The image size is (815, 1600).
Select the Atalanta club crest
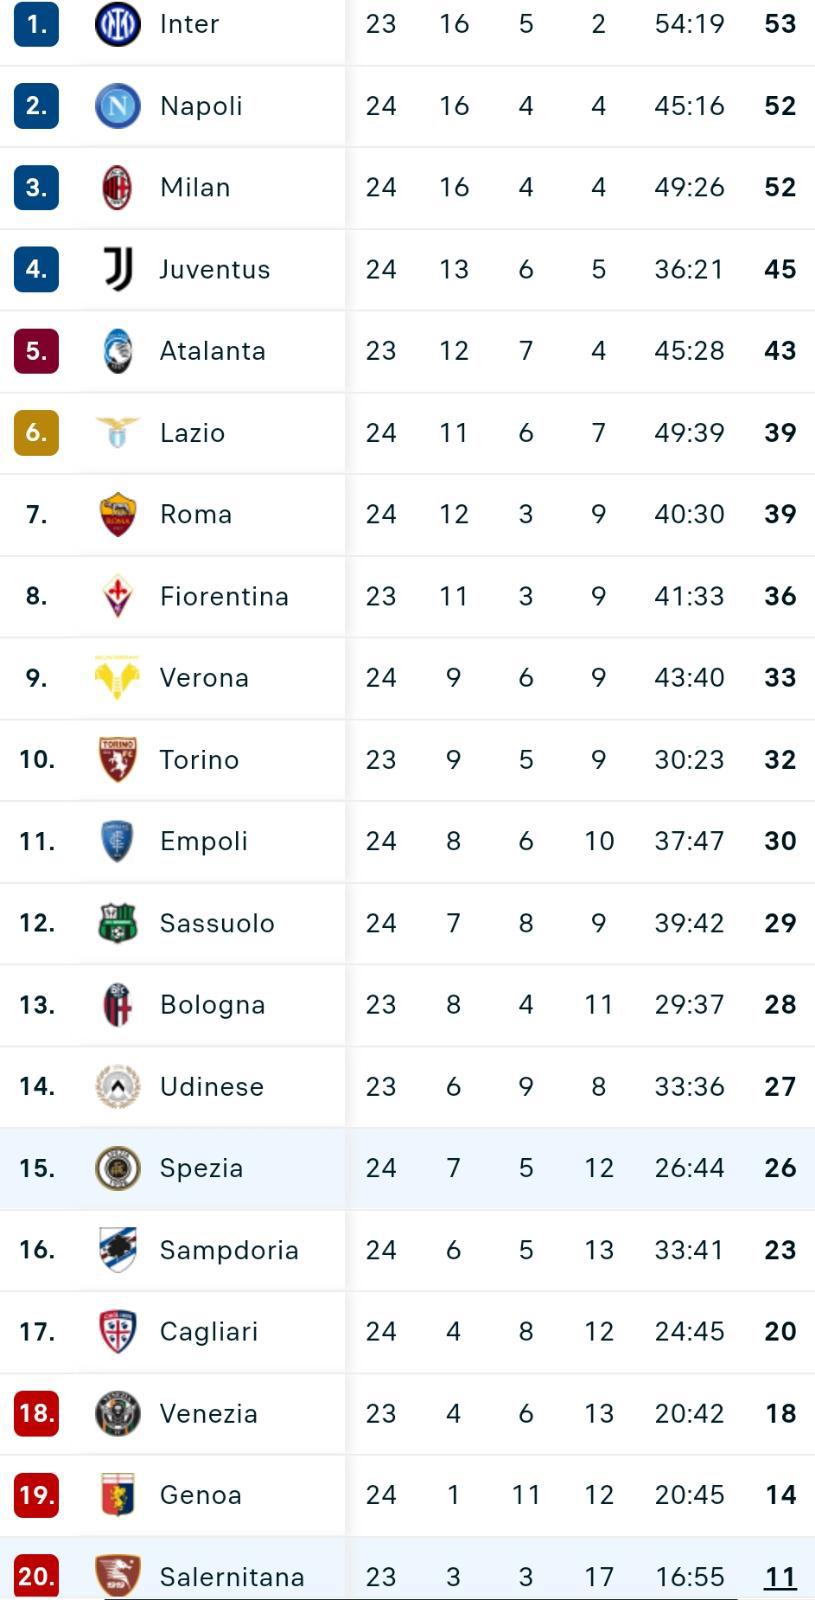click(117, 351)
